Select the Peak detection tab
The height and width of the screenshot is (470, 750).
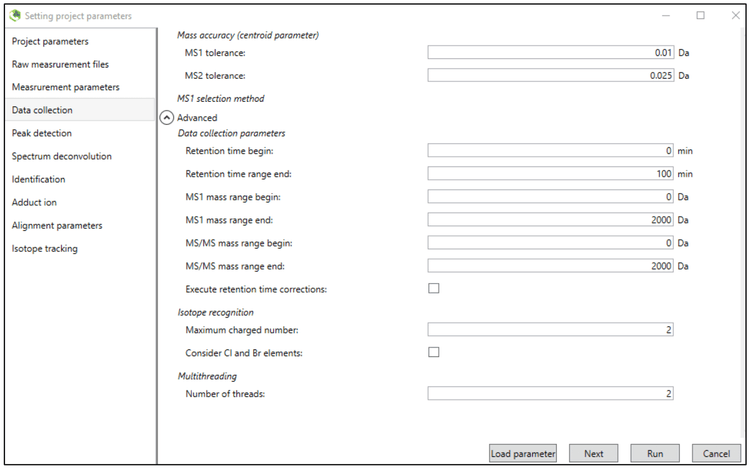coord(42,133)
